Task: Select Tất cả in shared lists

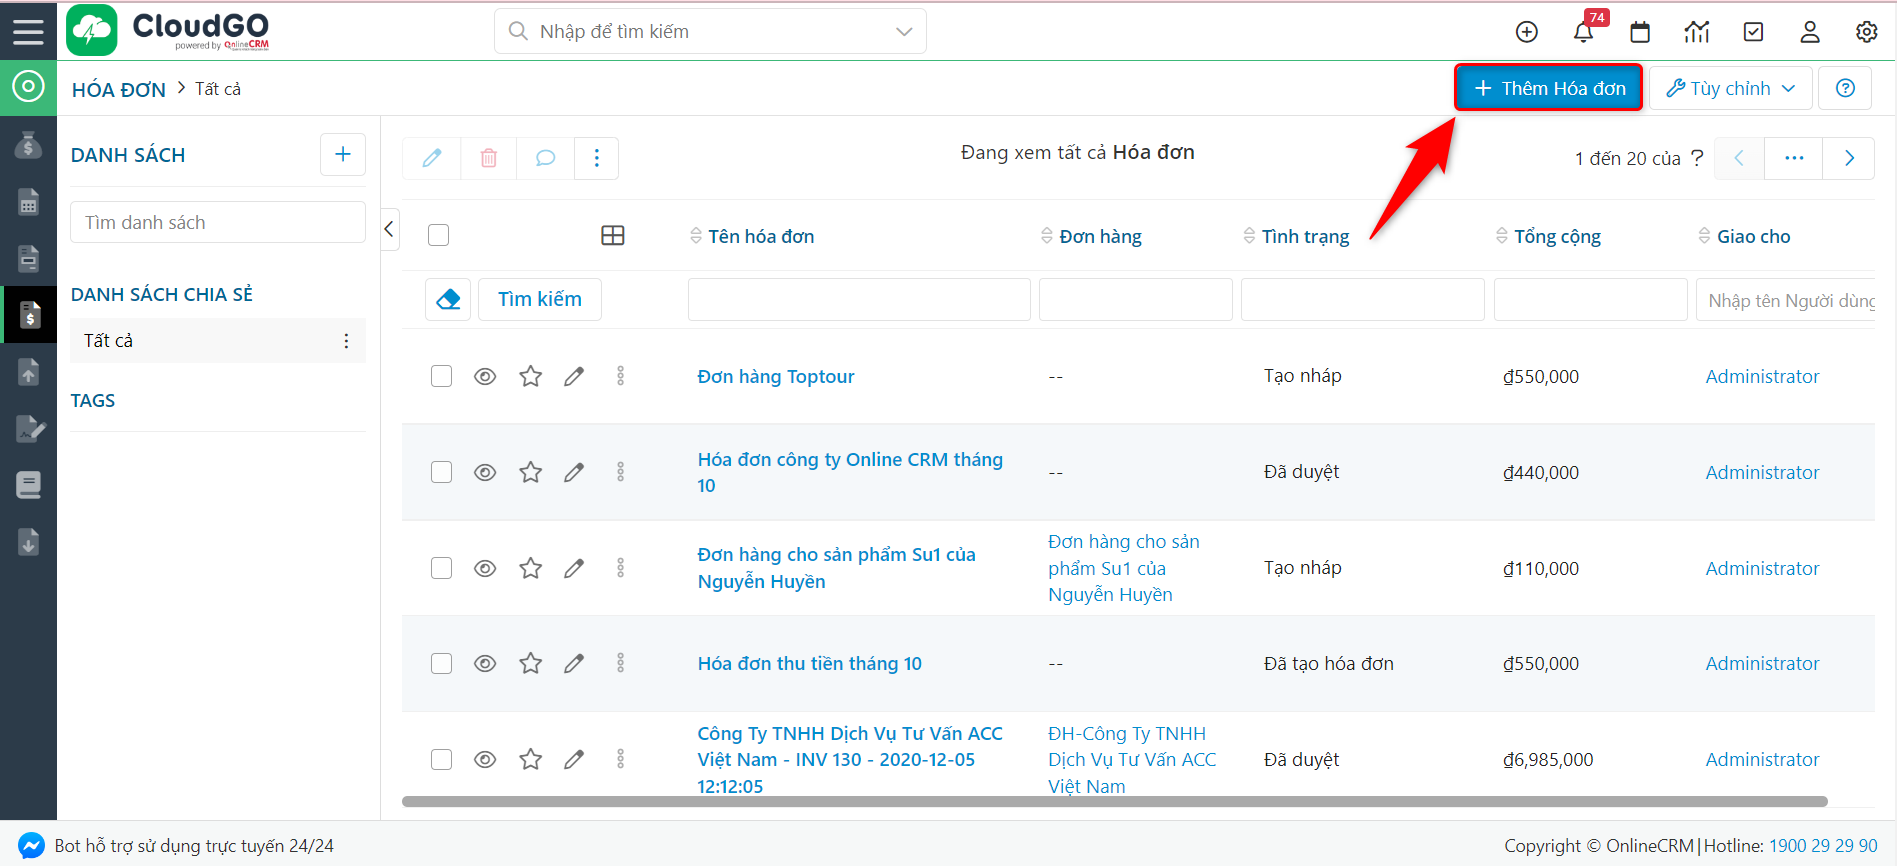Action: coord(108,340)
